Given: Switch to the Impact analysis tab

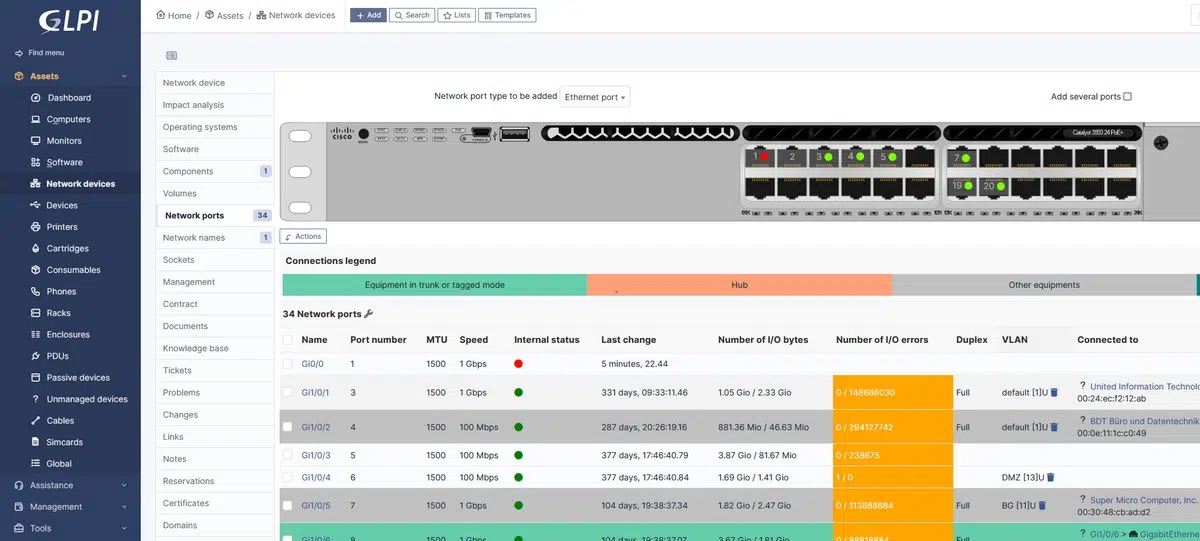Looking at the screenshot, I should 193,105.
